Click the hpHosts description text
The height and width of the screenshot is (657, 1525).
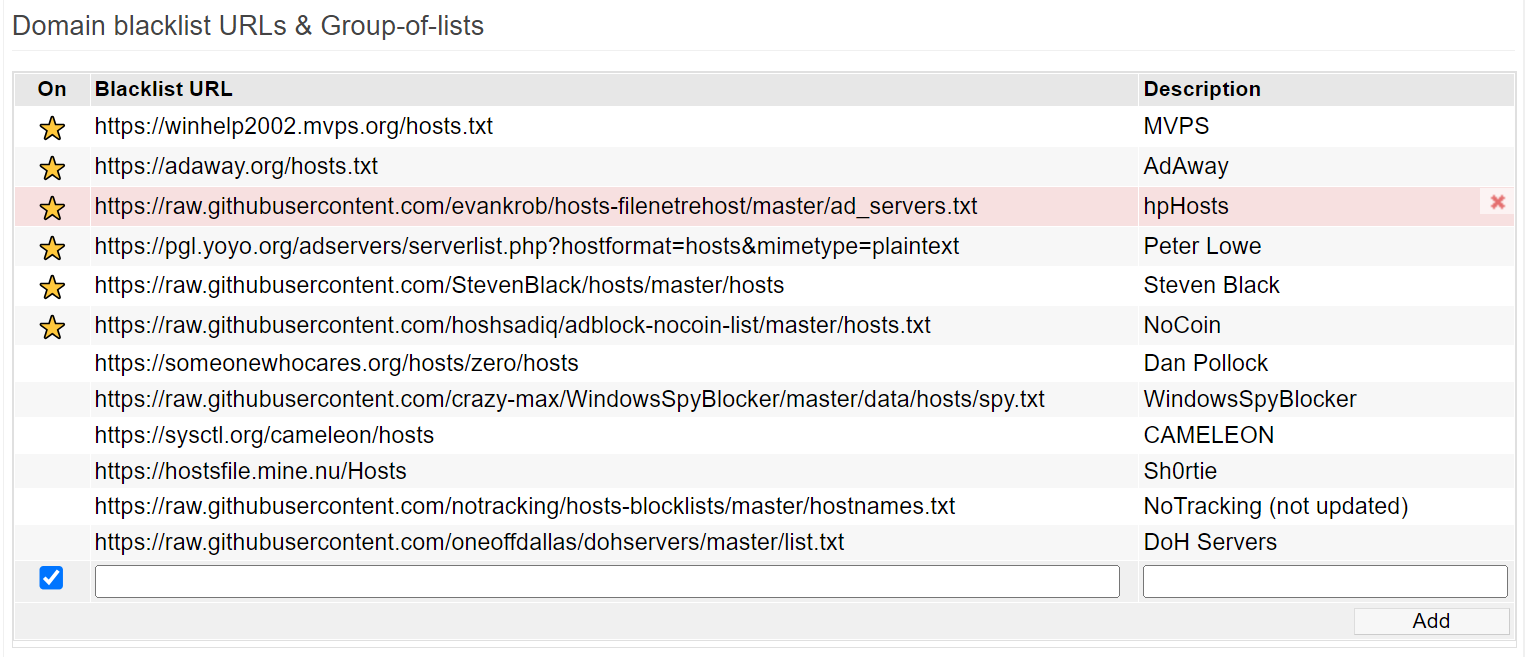1186,206
